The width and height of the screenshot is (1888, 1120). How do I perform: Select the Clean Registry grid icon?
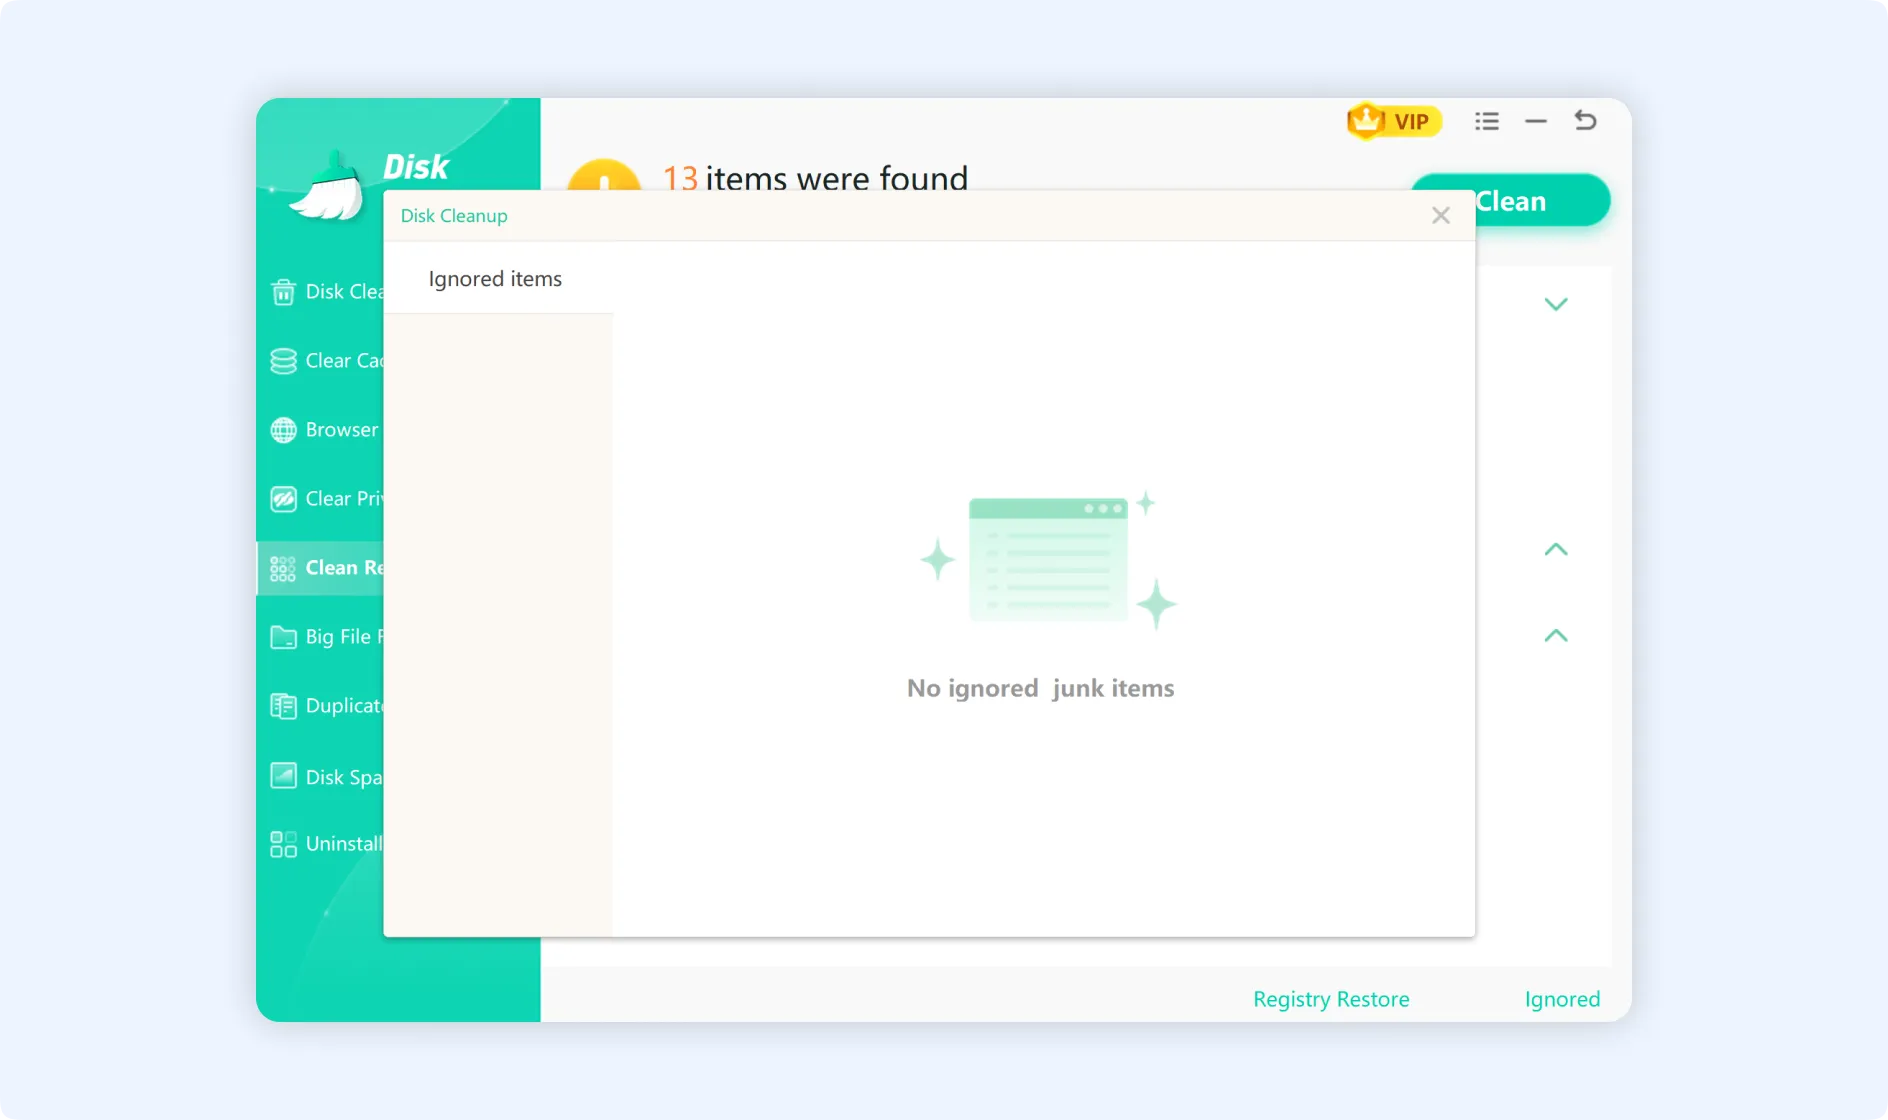283,568
